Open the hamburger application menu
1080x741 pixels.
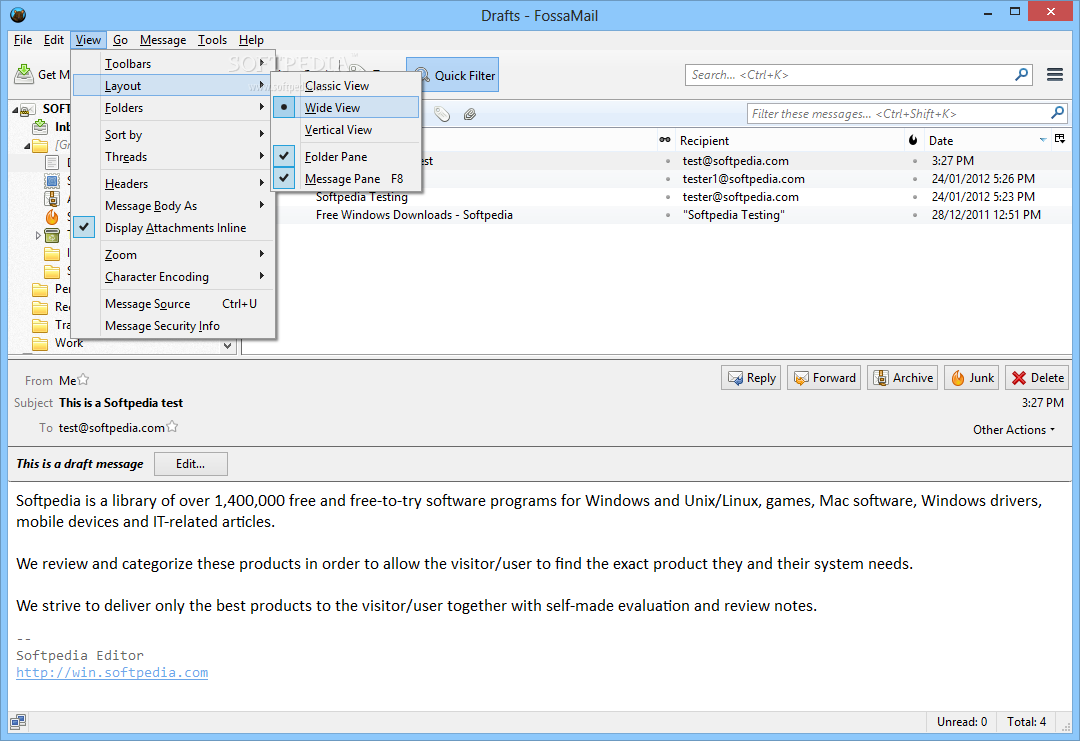(1055, 74)
